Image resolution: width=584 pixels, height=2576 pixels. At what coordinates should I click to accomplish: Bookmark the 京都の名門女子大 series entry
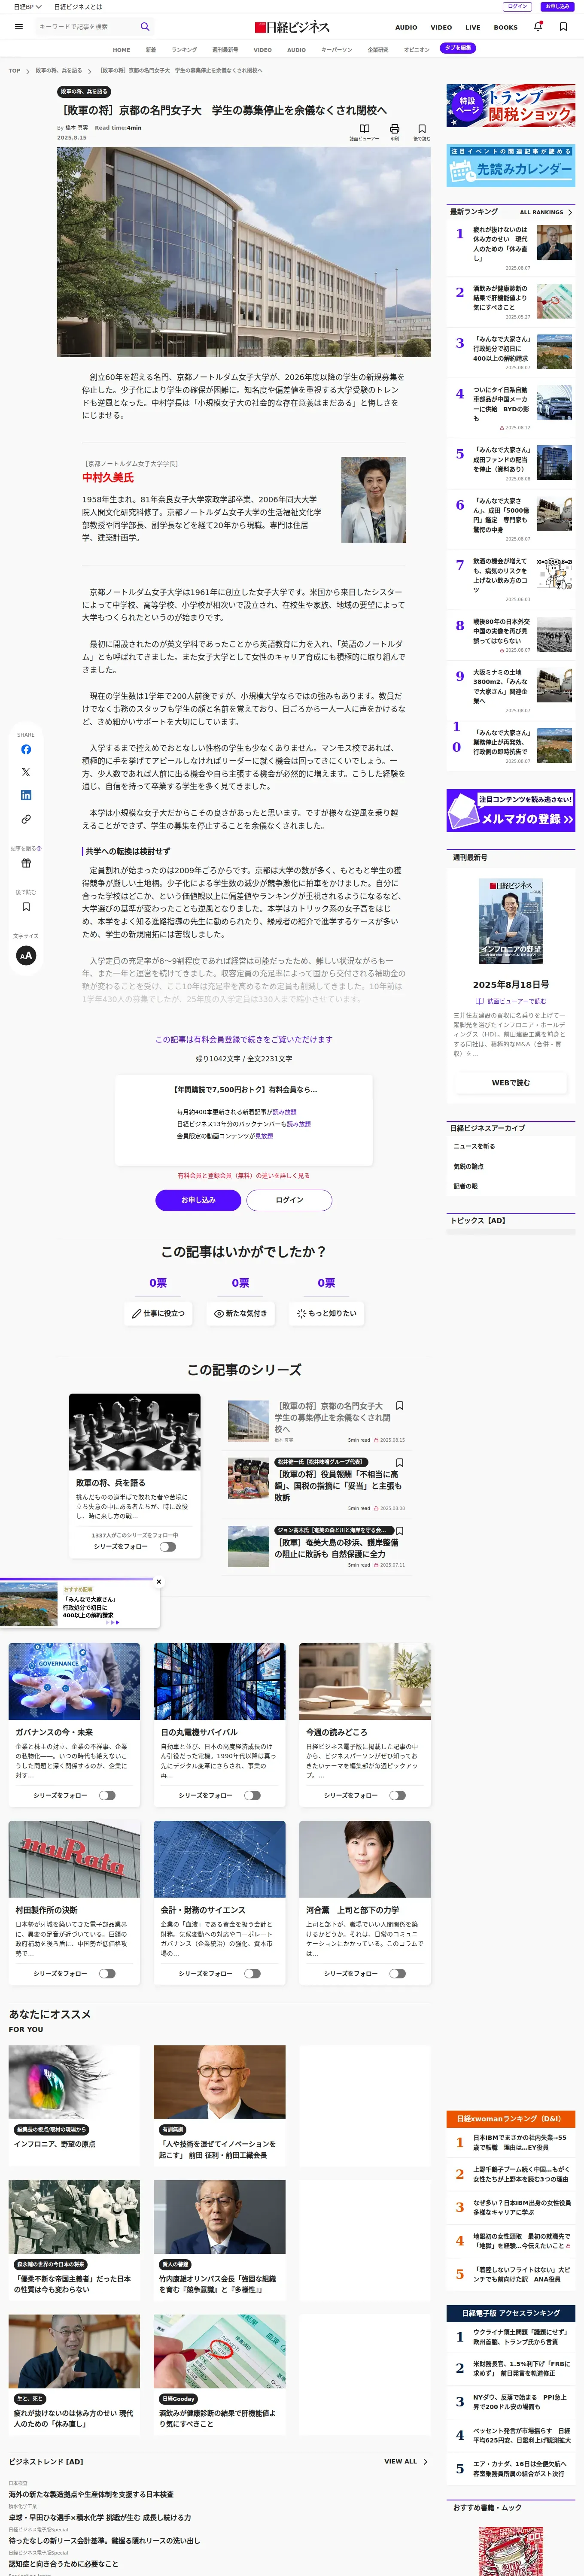400,1405
